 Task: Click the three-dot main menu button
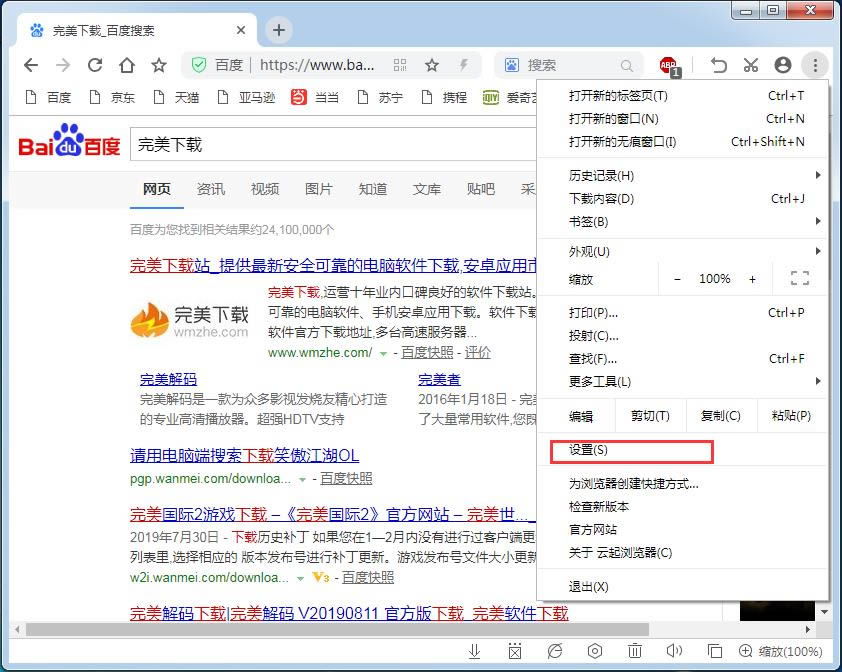(815, 65)
